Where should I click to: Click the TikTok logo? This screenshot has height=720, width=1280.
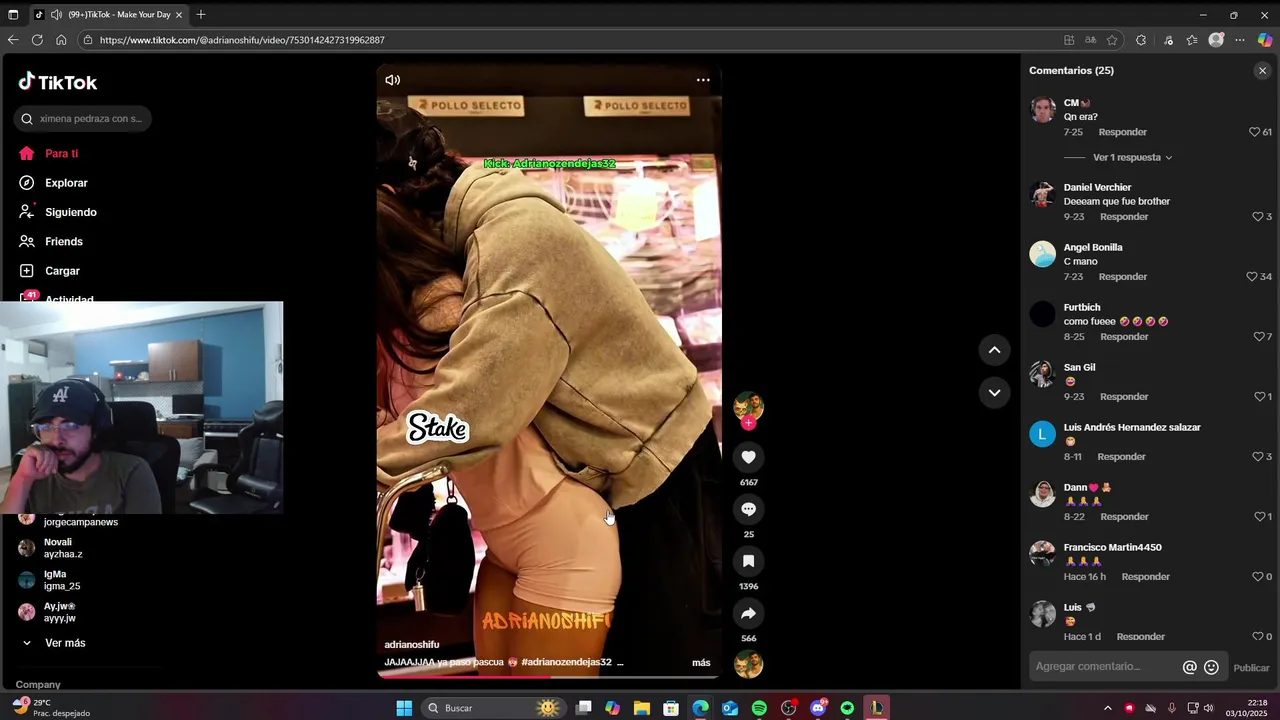click(58, 82)
